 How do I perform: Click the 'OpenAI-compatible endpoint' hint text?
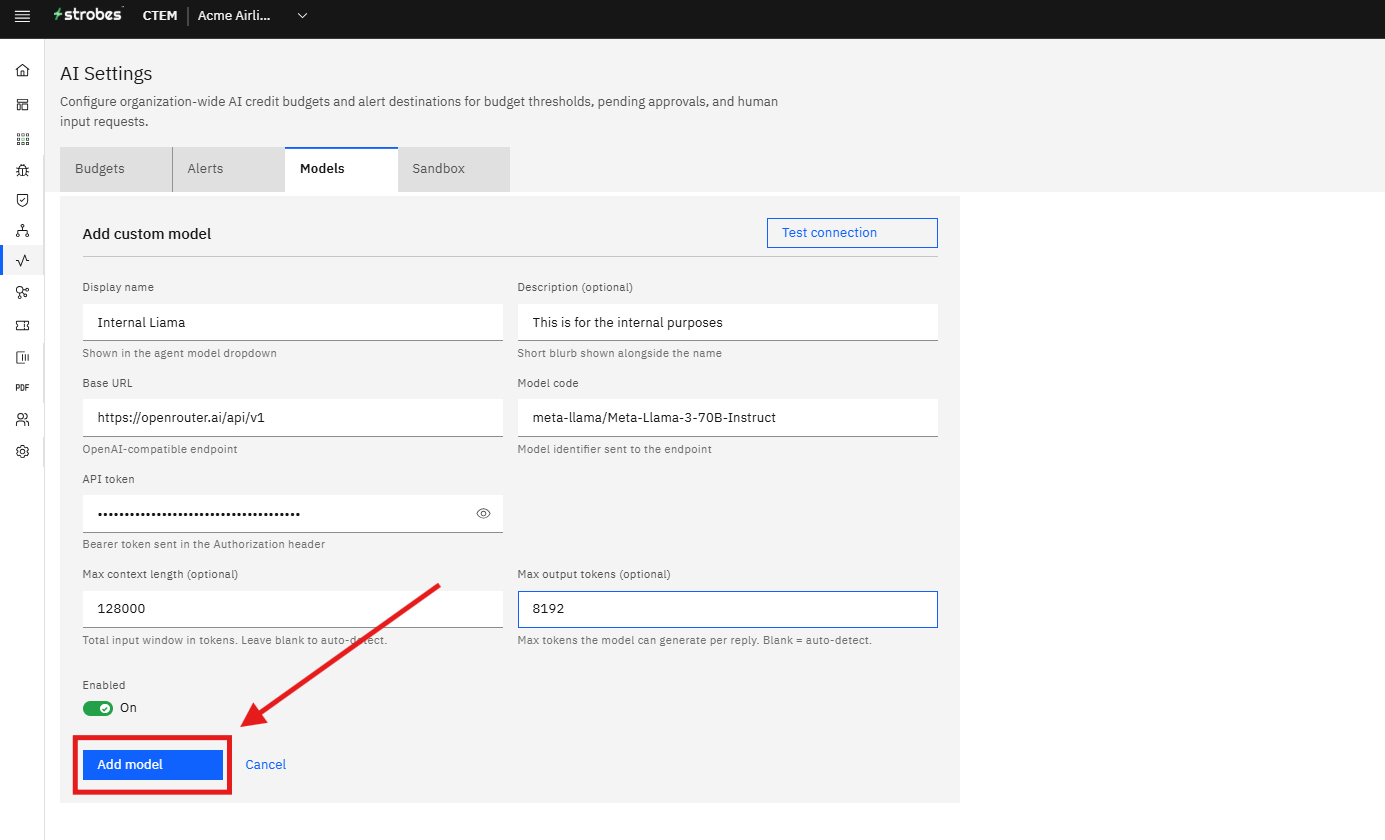click(x=160, y=450)
